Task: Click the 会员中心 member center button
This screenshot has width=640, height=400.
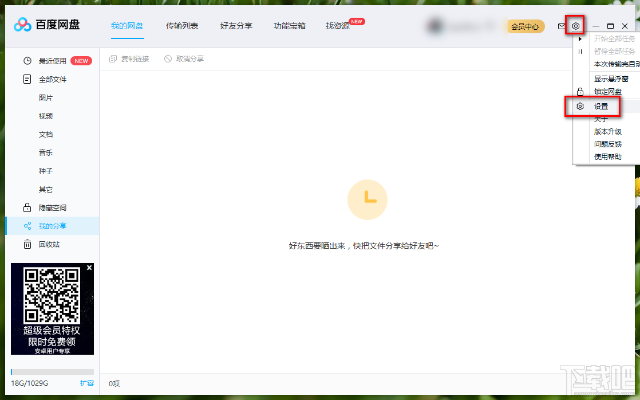Action: [525, 26]
